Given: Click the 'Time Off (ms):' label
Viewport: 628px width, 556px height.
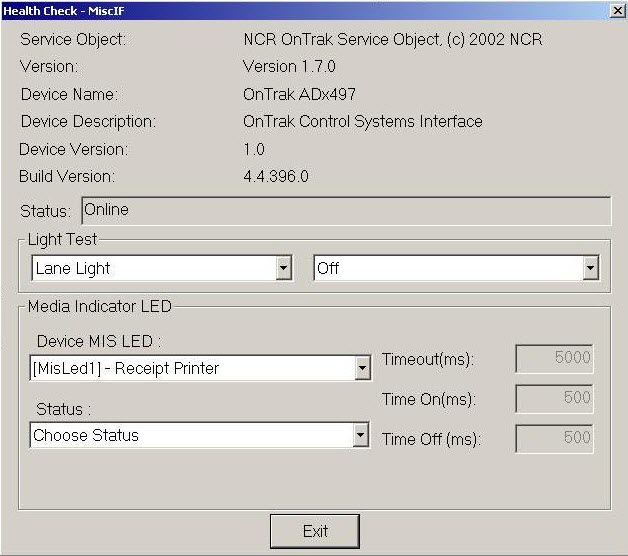Looking at the screenshot, I should point(431,439).
